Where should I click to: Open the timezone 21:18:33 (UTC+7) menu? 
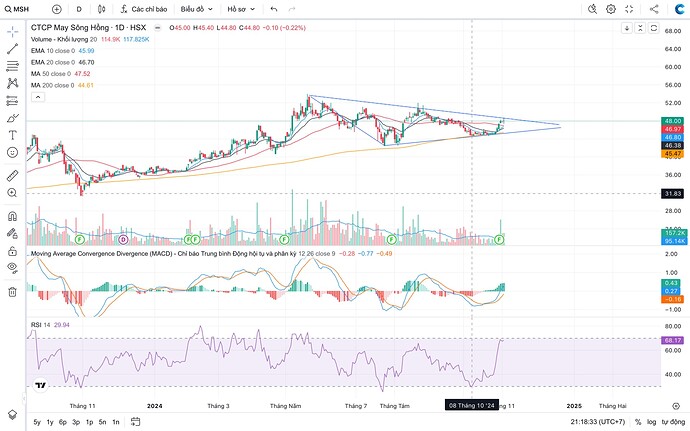click(598, 422)
